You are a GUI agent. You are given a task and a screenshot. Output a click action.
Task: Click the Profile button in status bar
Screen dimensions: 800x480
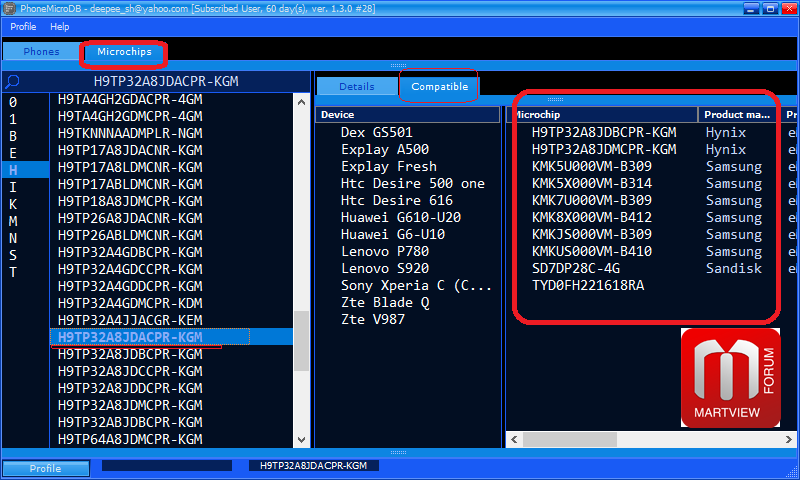tap(45, 468)
